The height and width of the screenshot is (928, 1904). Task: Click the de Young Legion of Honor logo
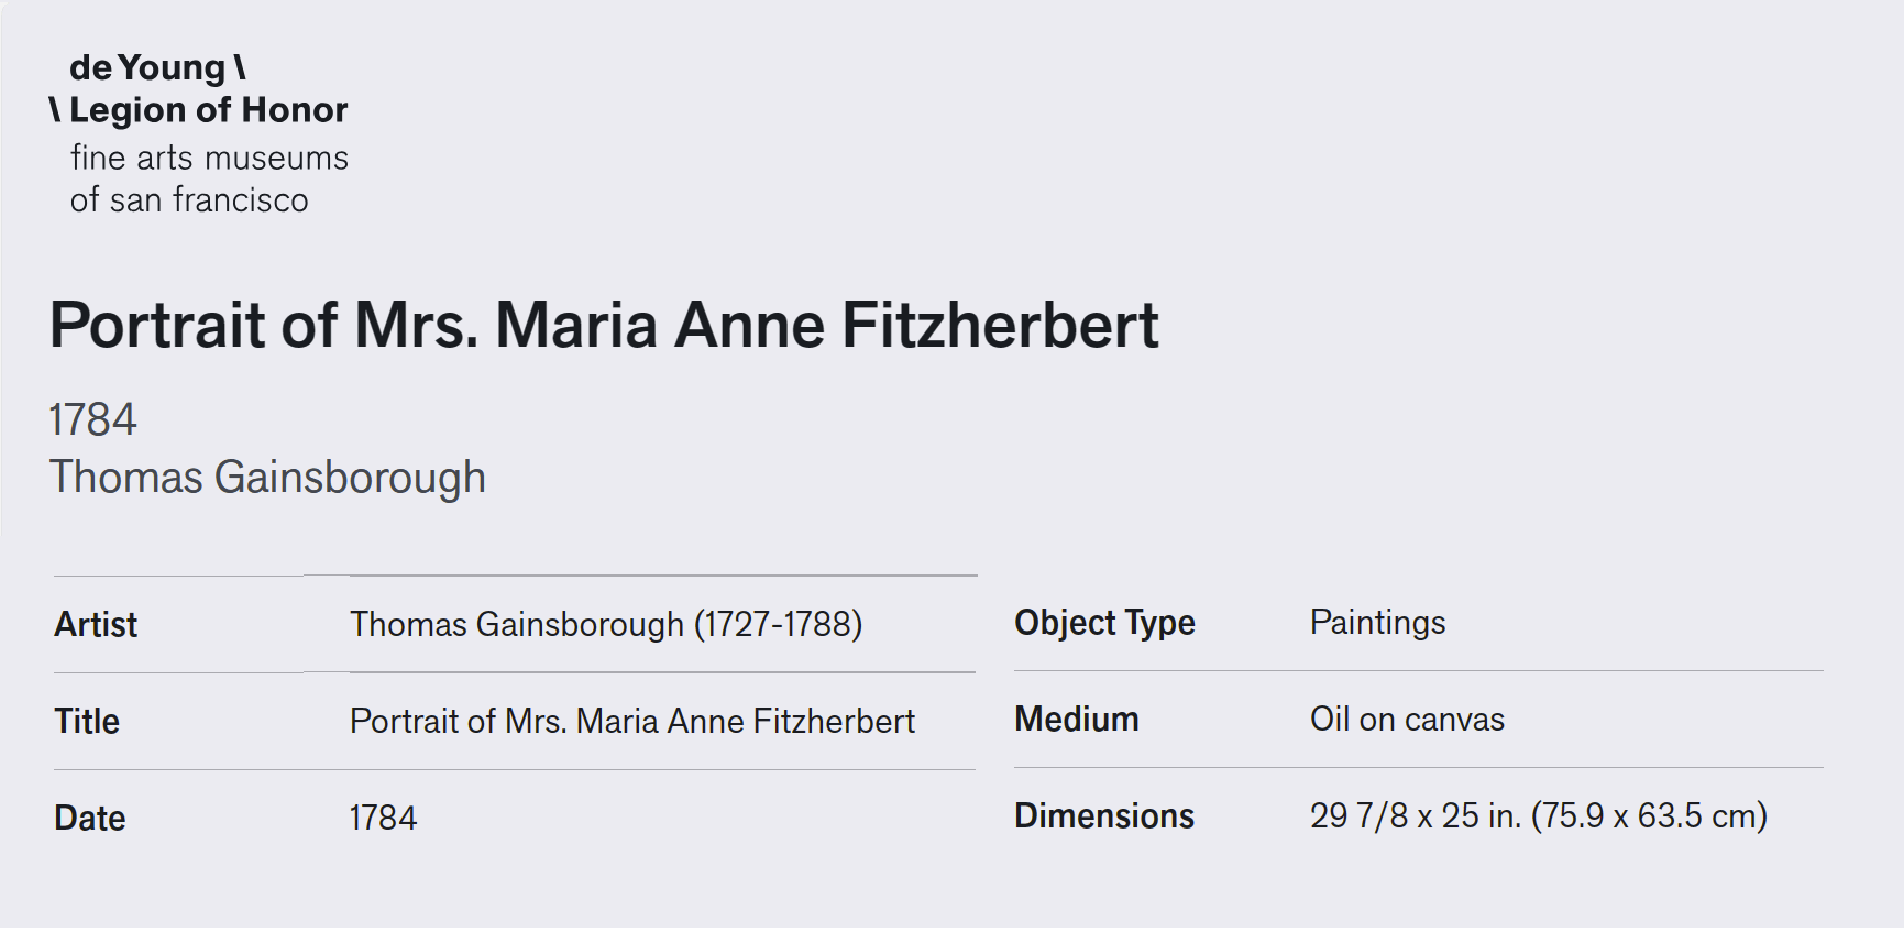click(x=199, y=132)
